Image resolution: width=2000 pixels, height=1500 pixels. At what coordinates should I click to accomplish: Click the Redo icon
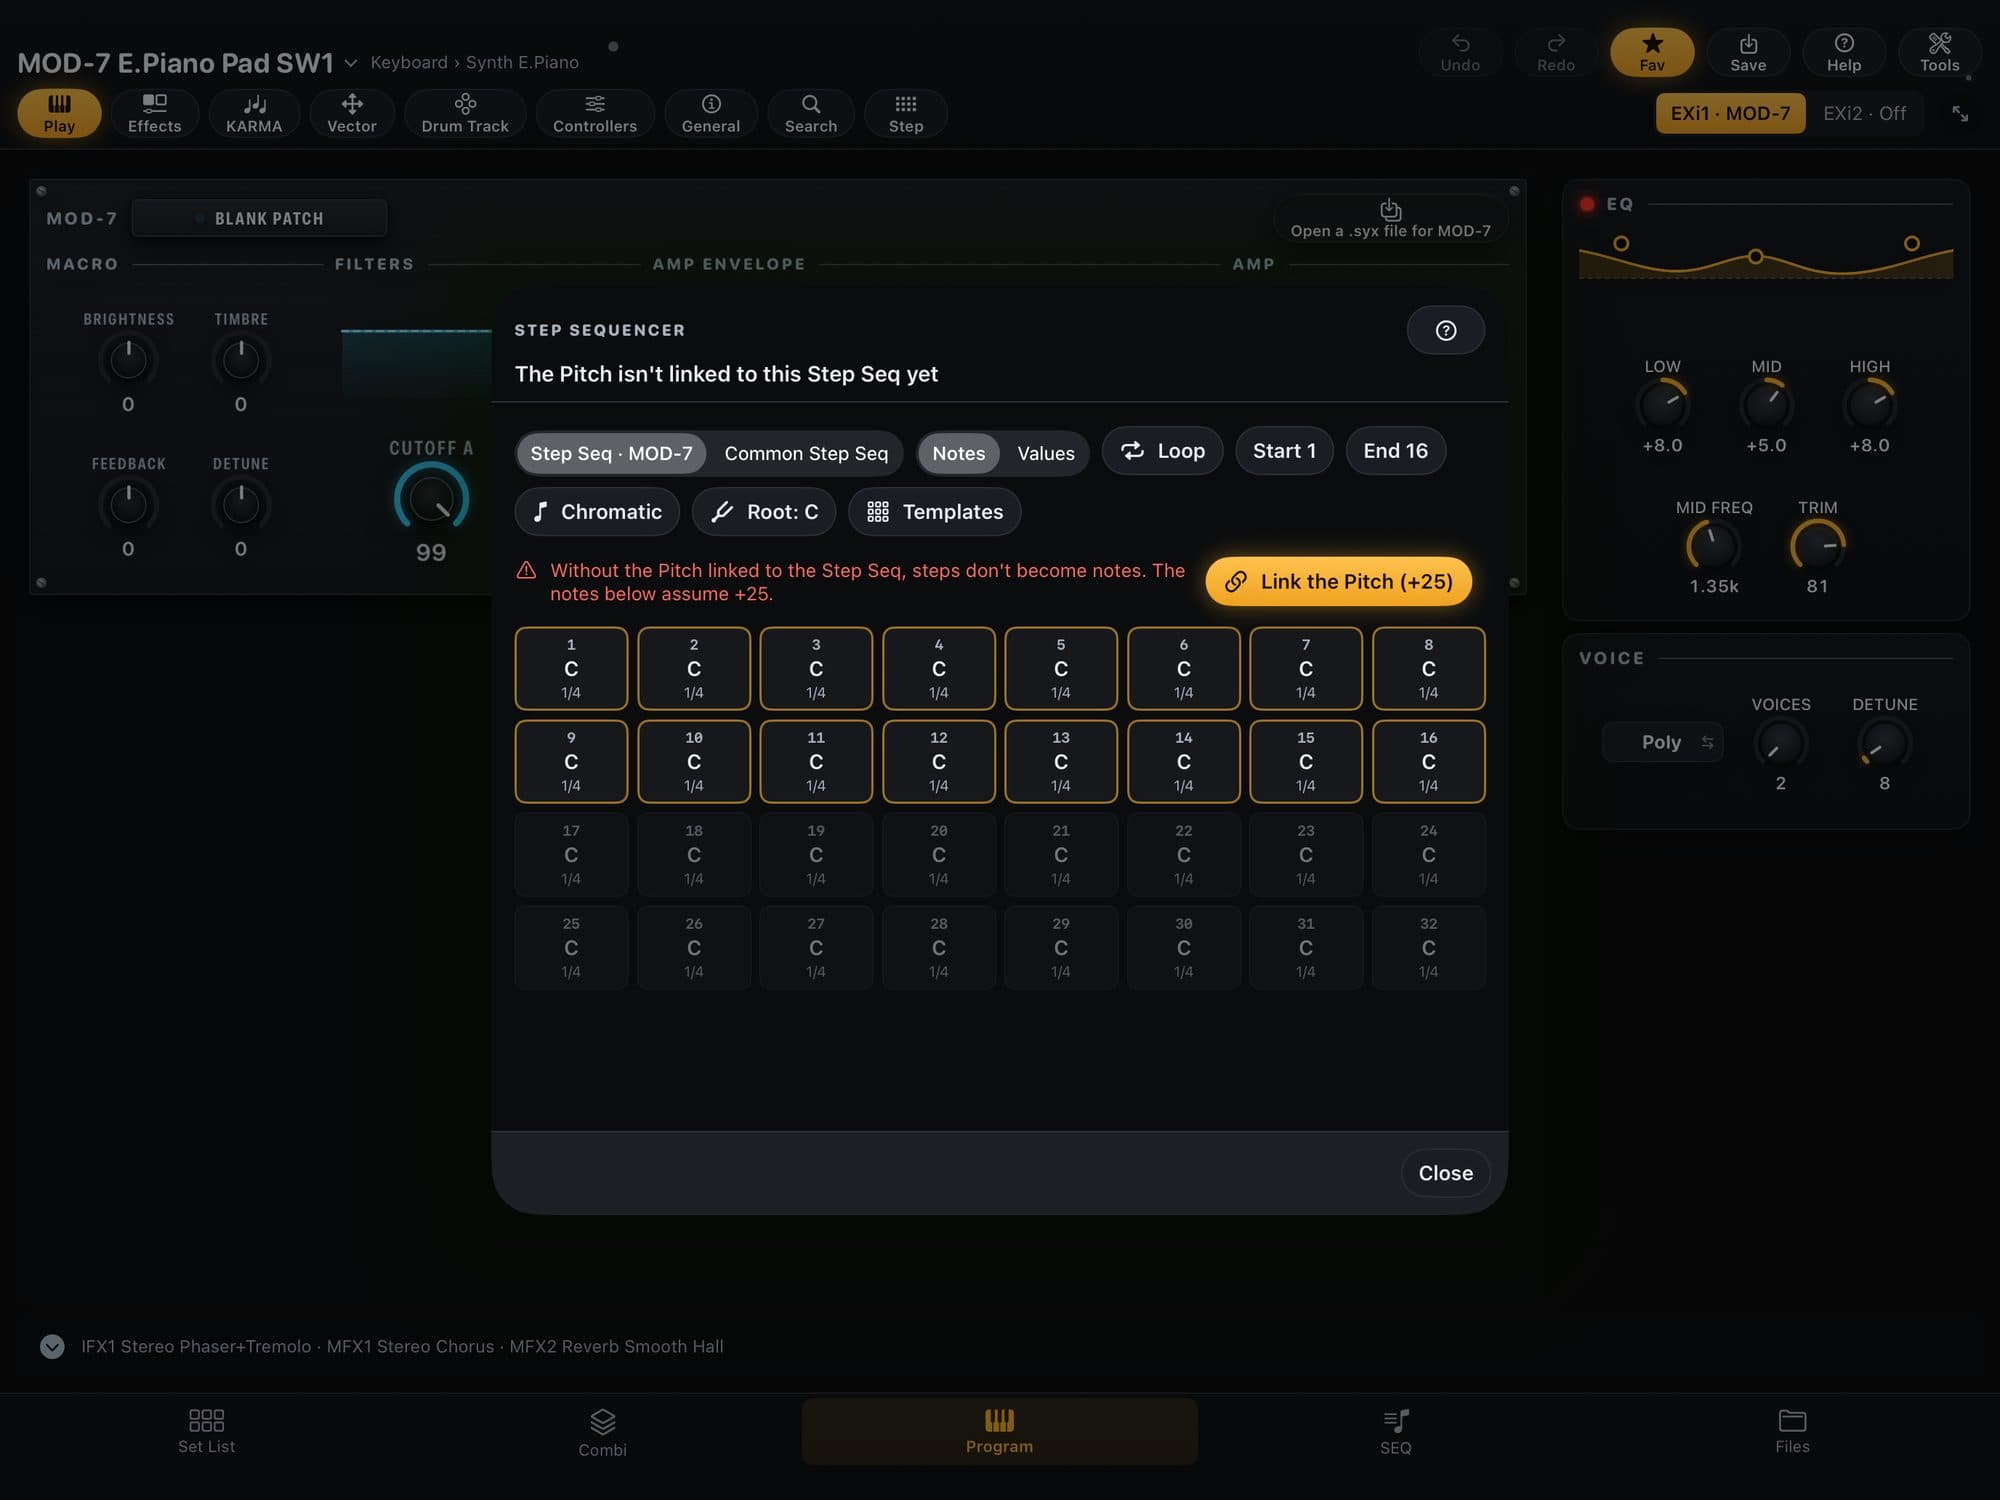pos(1556,52)
